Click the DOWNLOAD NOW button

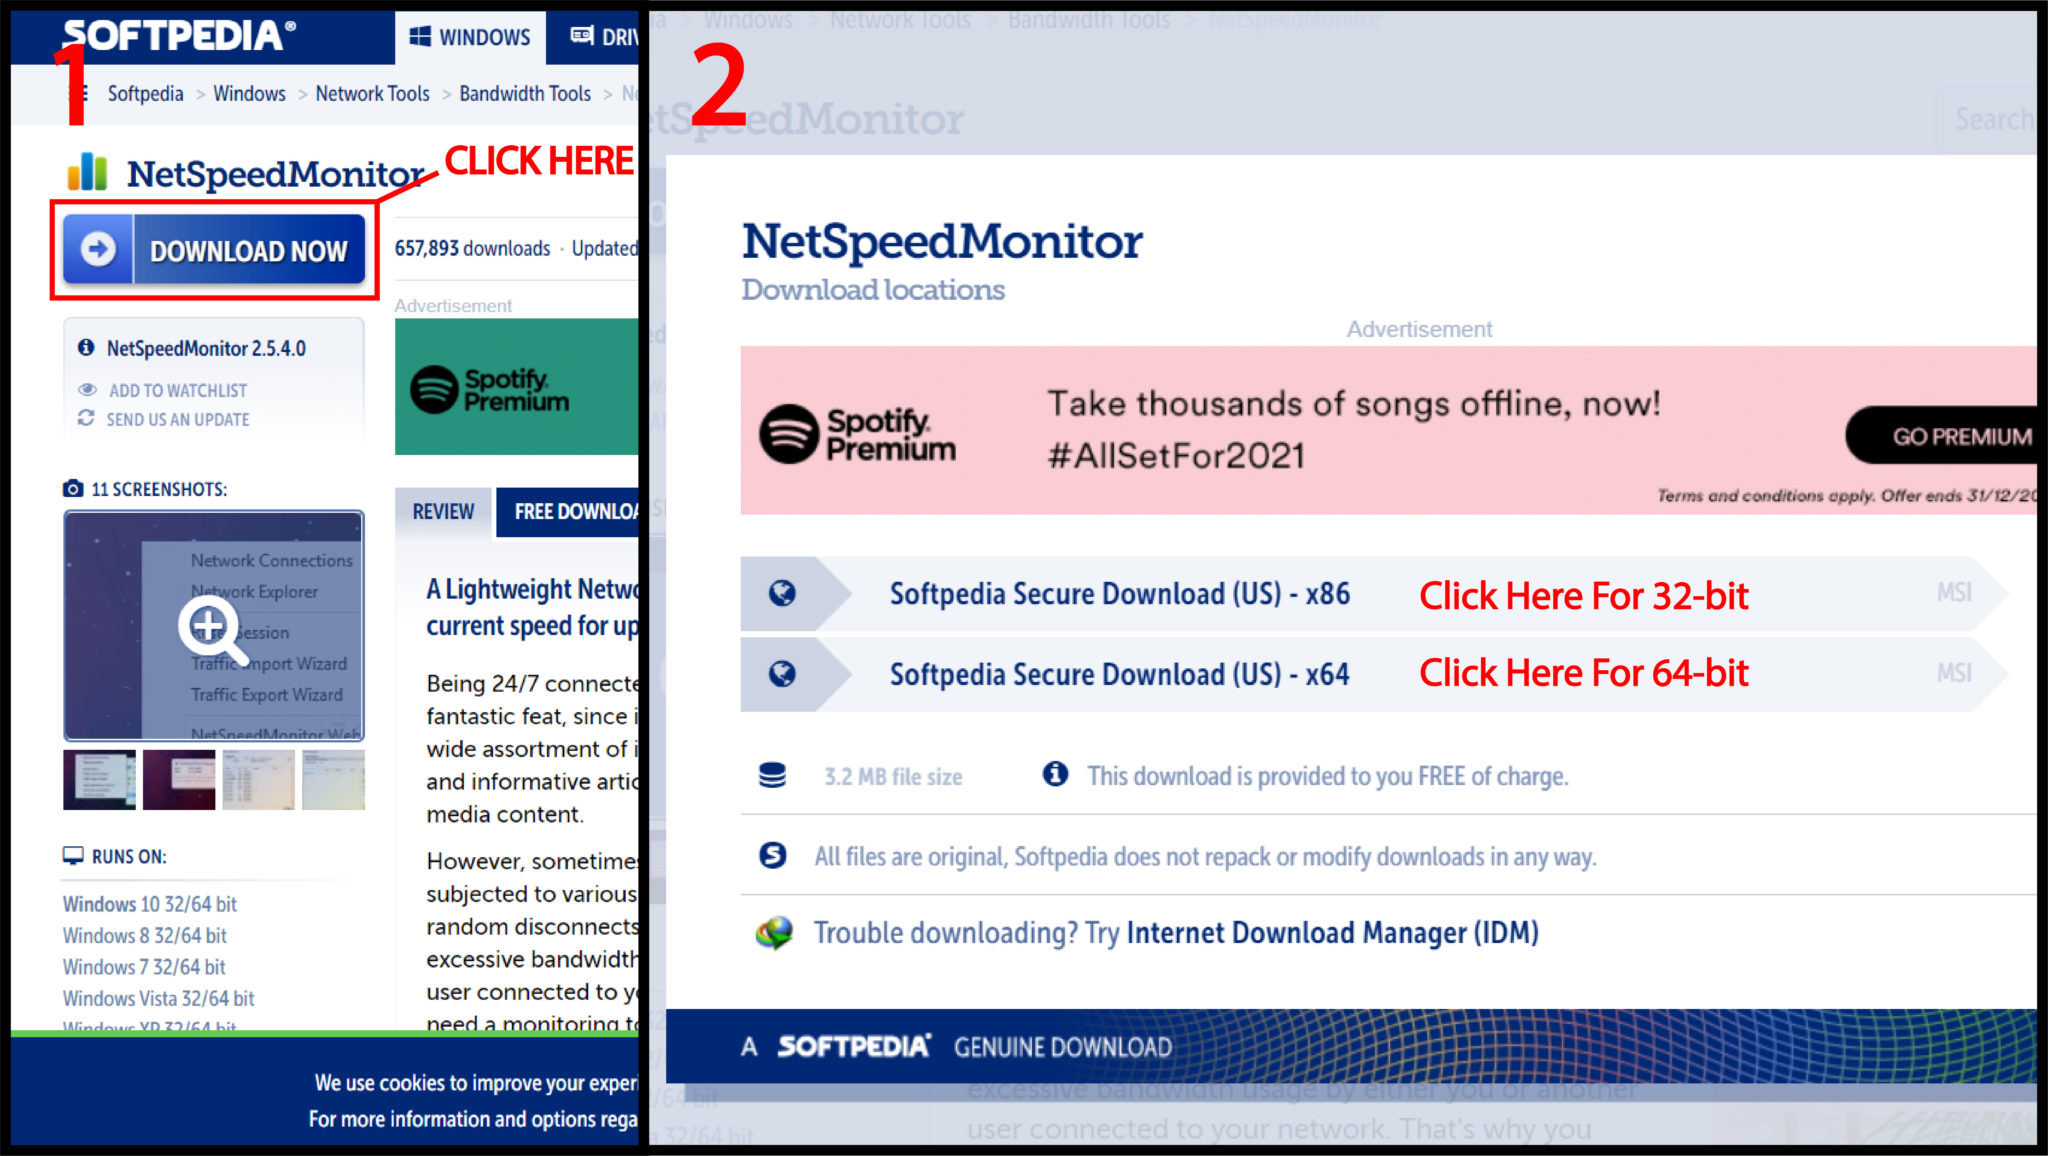point(213,250)
